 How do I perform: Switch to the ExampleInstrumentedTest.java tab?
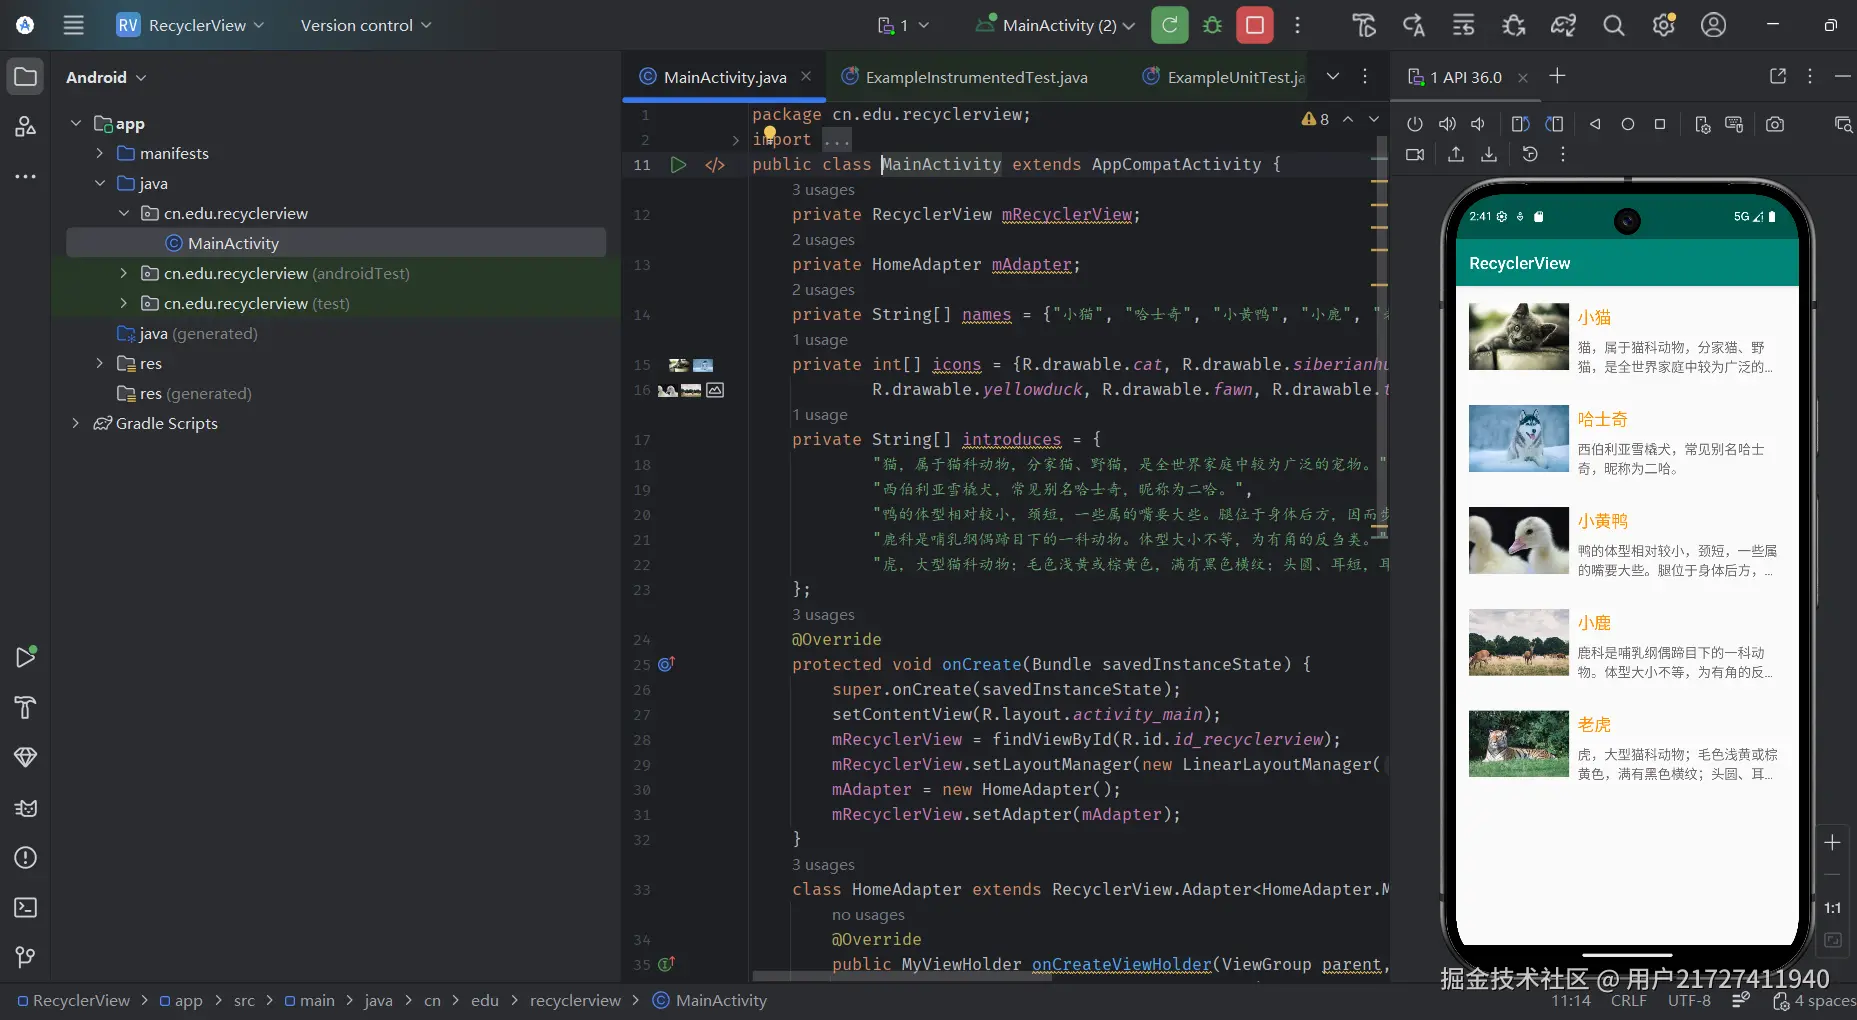point(975,77)
